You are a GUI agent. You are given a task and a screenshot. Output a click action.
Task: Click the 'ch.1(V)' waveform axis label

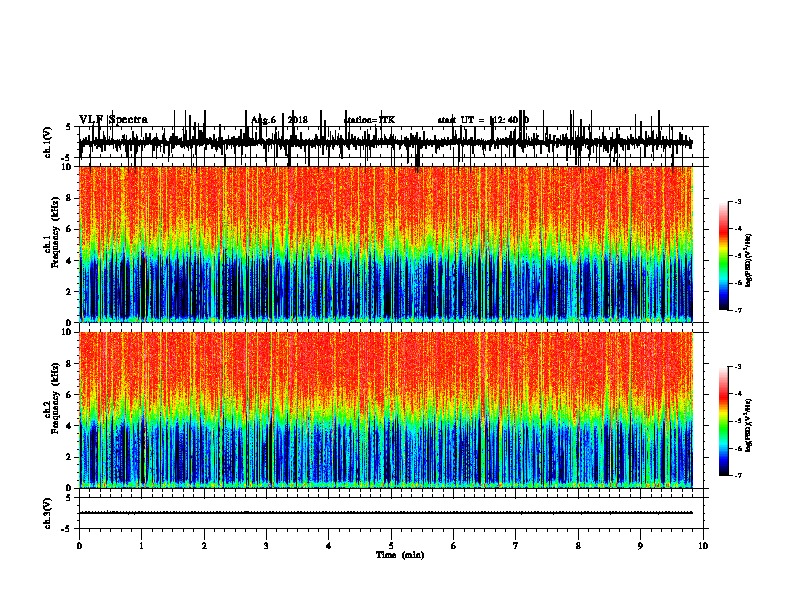click(47, 142)
